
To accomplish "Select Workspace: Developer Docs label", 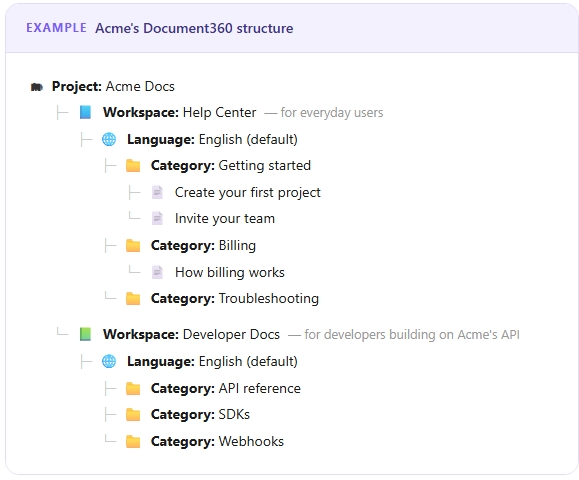I will tap(191, 334).
